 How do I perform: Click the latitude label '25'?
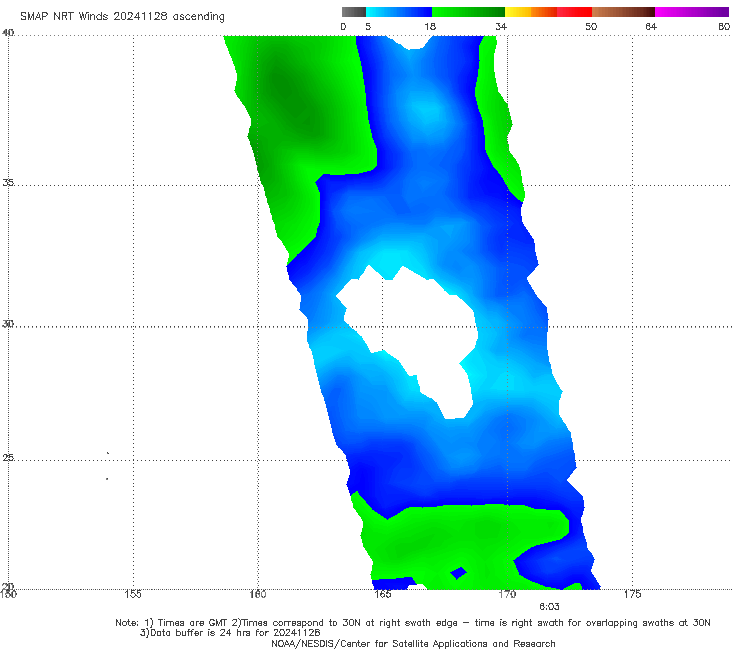(8, 458)
